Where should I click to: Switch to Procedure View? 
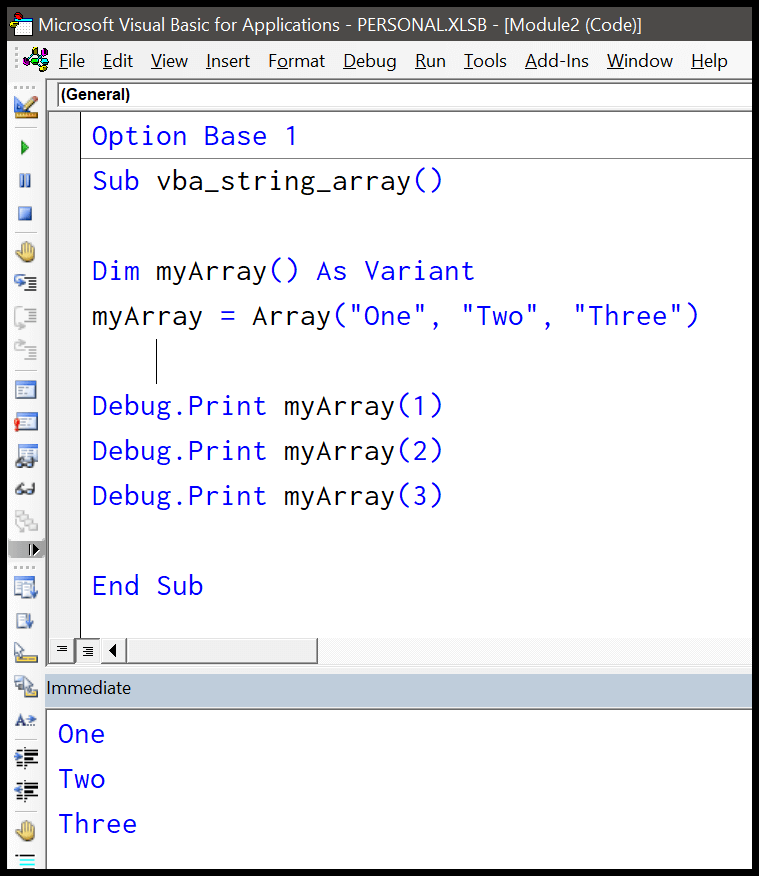pyautogui.click(x=62, y=650)
